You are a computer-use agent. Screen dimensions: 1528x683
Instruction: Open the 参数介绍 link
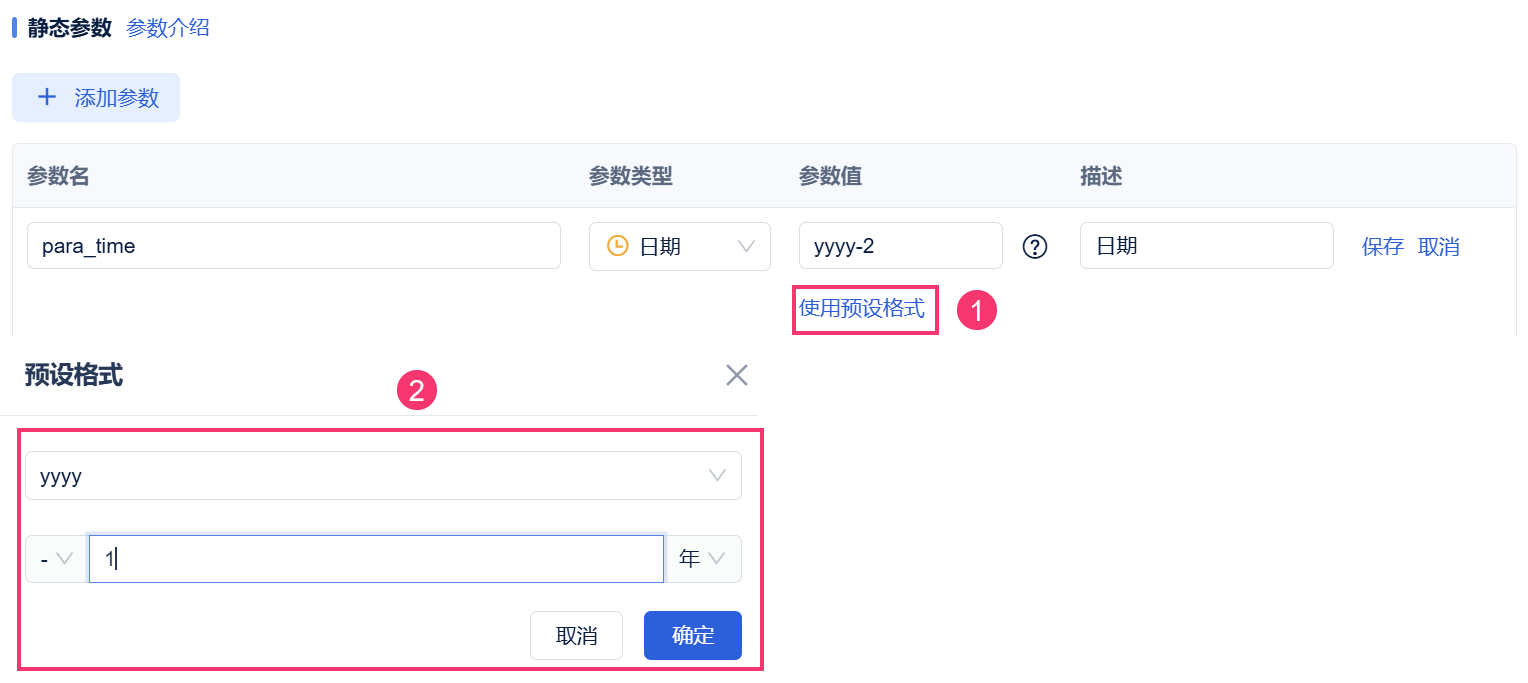168,28
